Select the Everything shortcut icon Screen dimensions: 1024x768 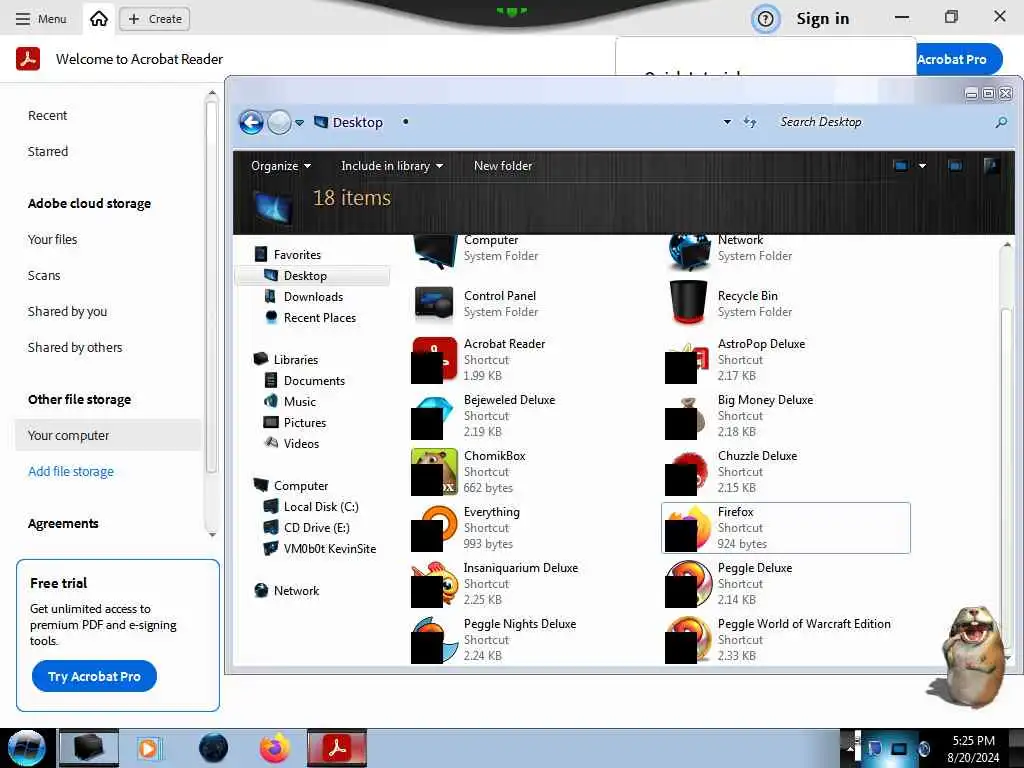point(434,528)
